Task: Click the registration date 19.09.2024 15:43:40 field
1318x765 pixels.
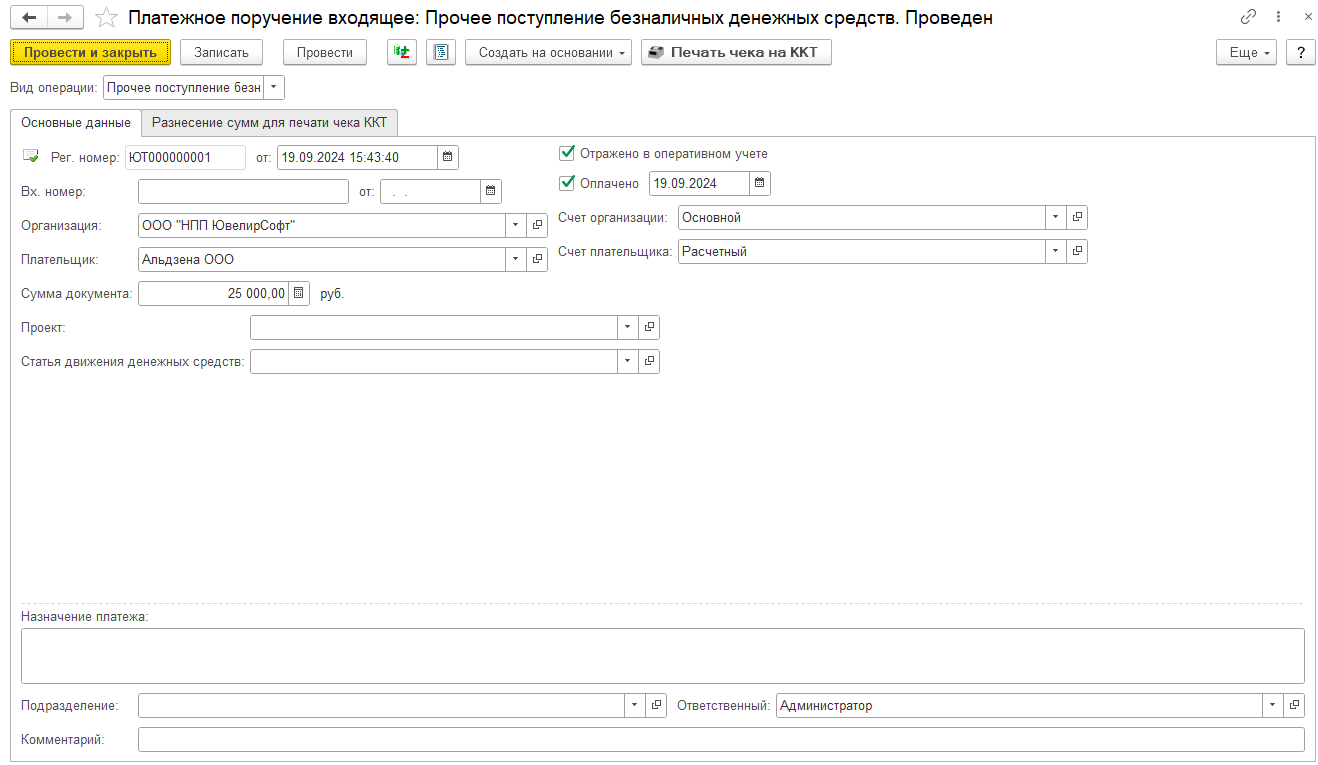Action: (x=357, y=157)
